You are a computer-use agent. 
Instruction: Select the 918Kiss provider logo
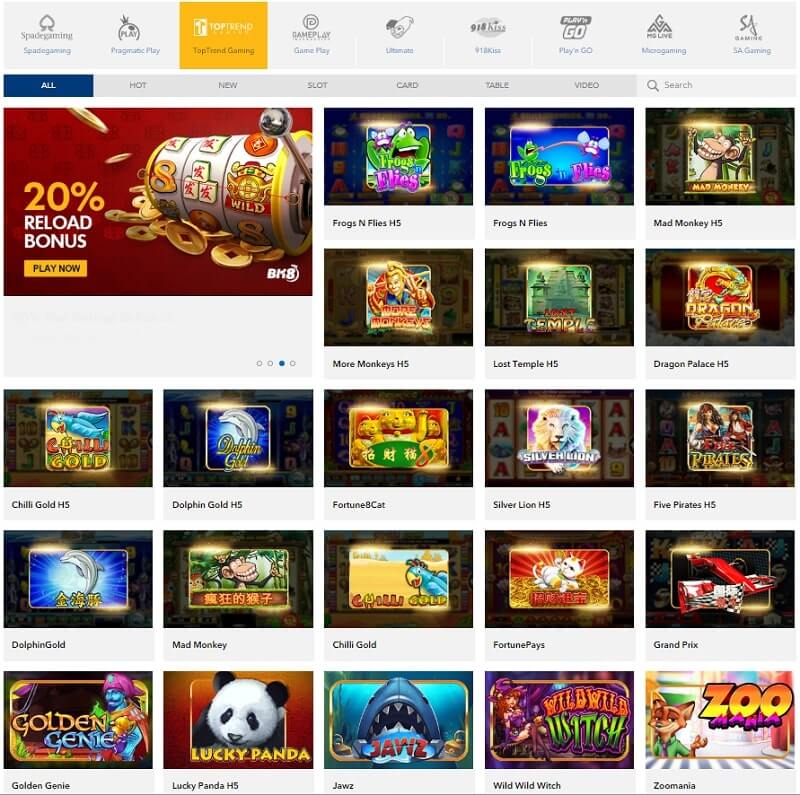(x=488, y=27)
